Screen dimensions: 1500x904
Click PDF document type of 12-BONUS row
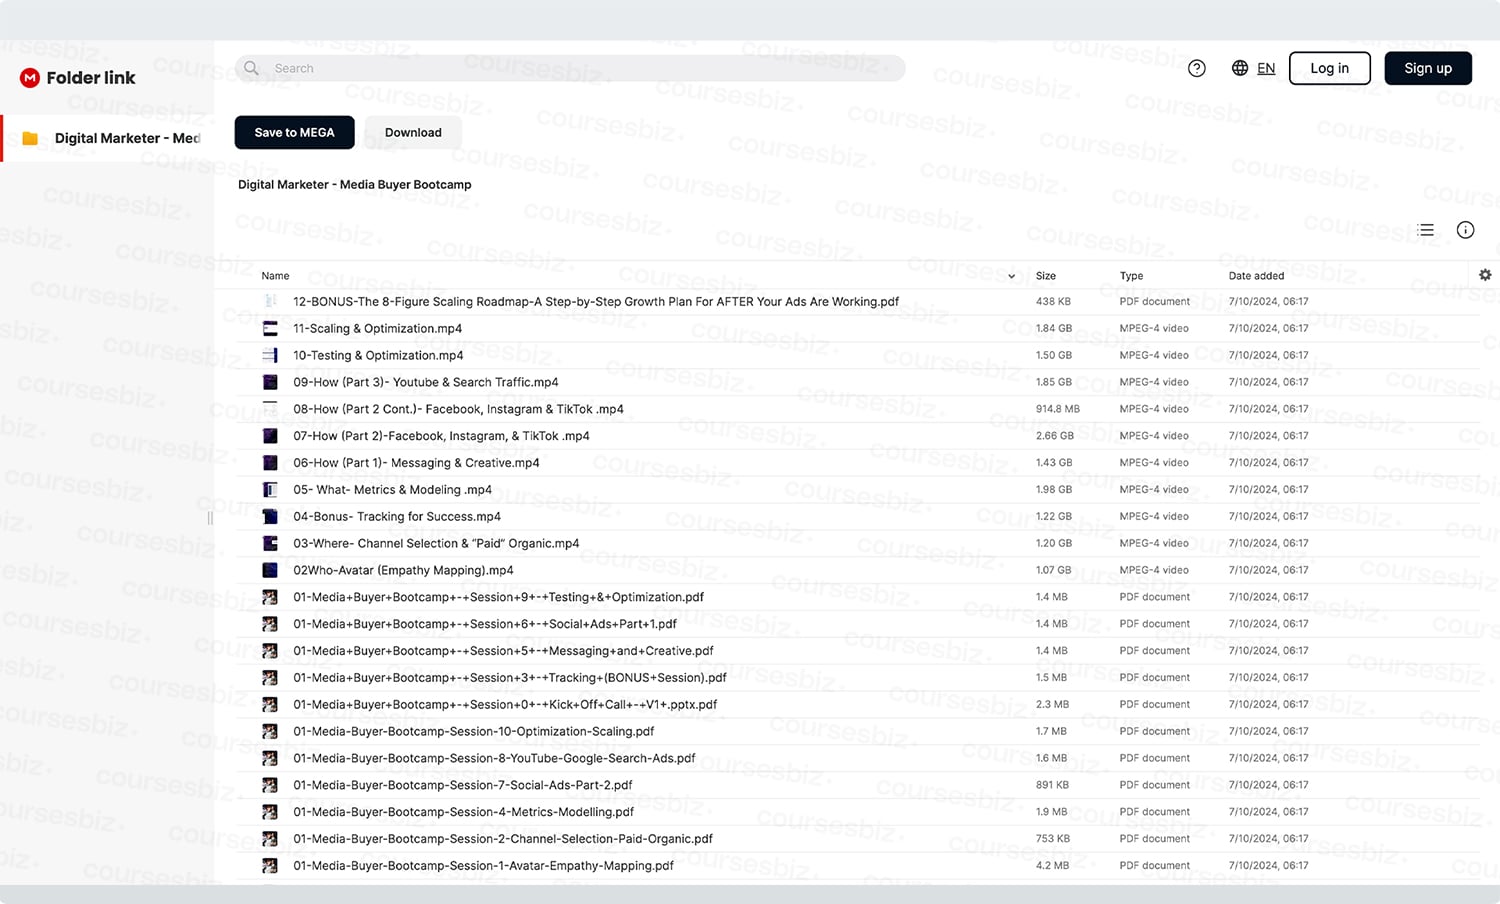click(x=1155, y=301)
